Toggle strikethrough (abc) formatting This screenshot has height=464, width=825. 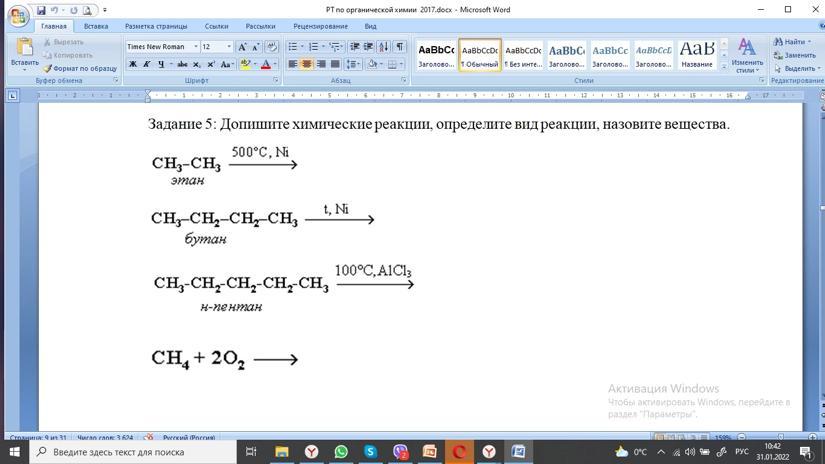point(182,64)
